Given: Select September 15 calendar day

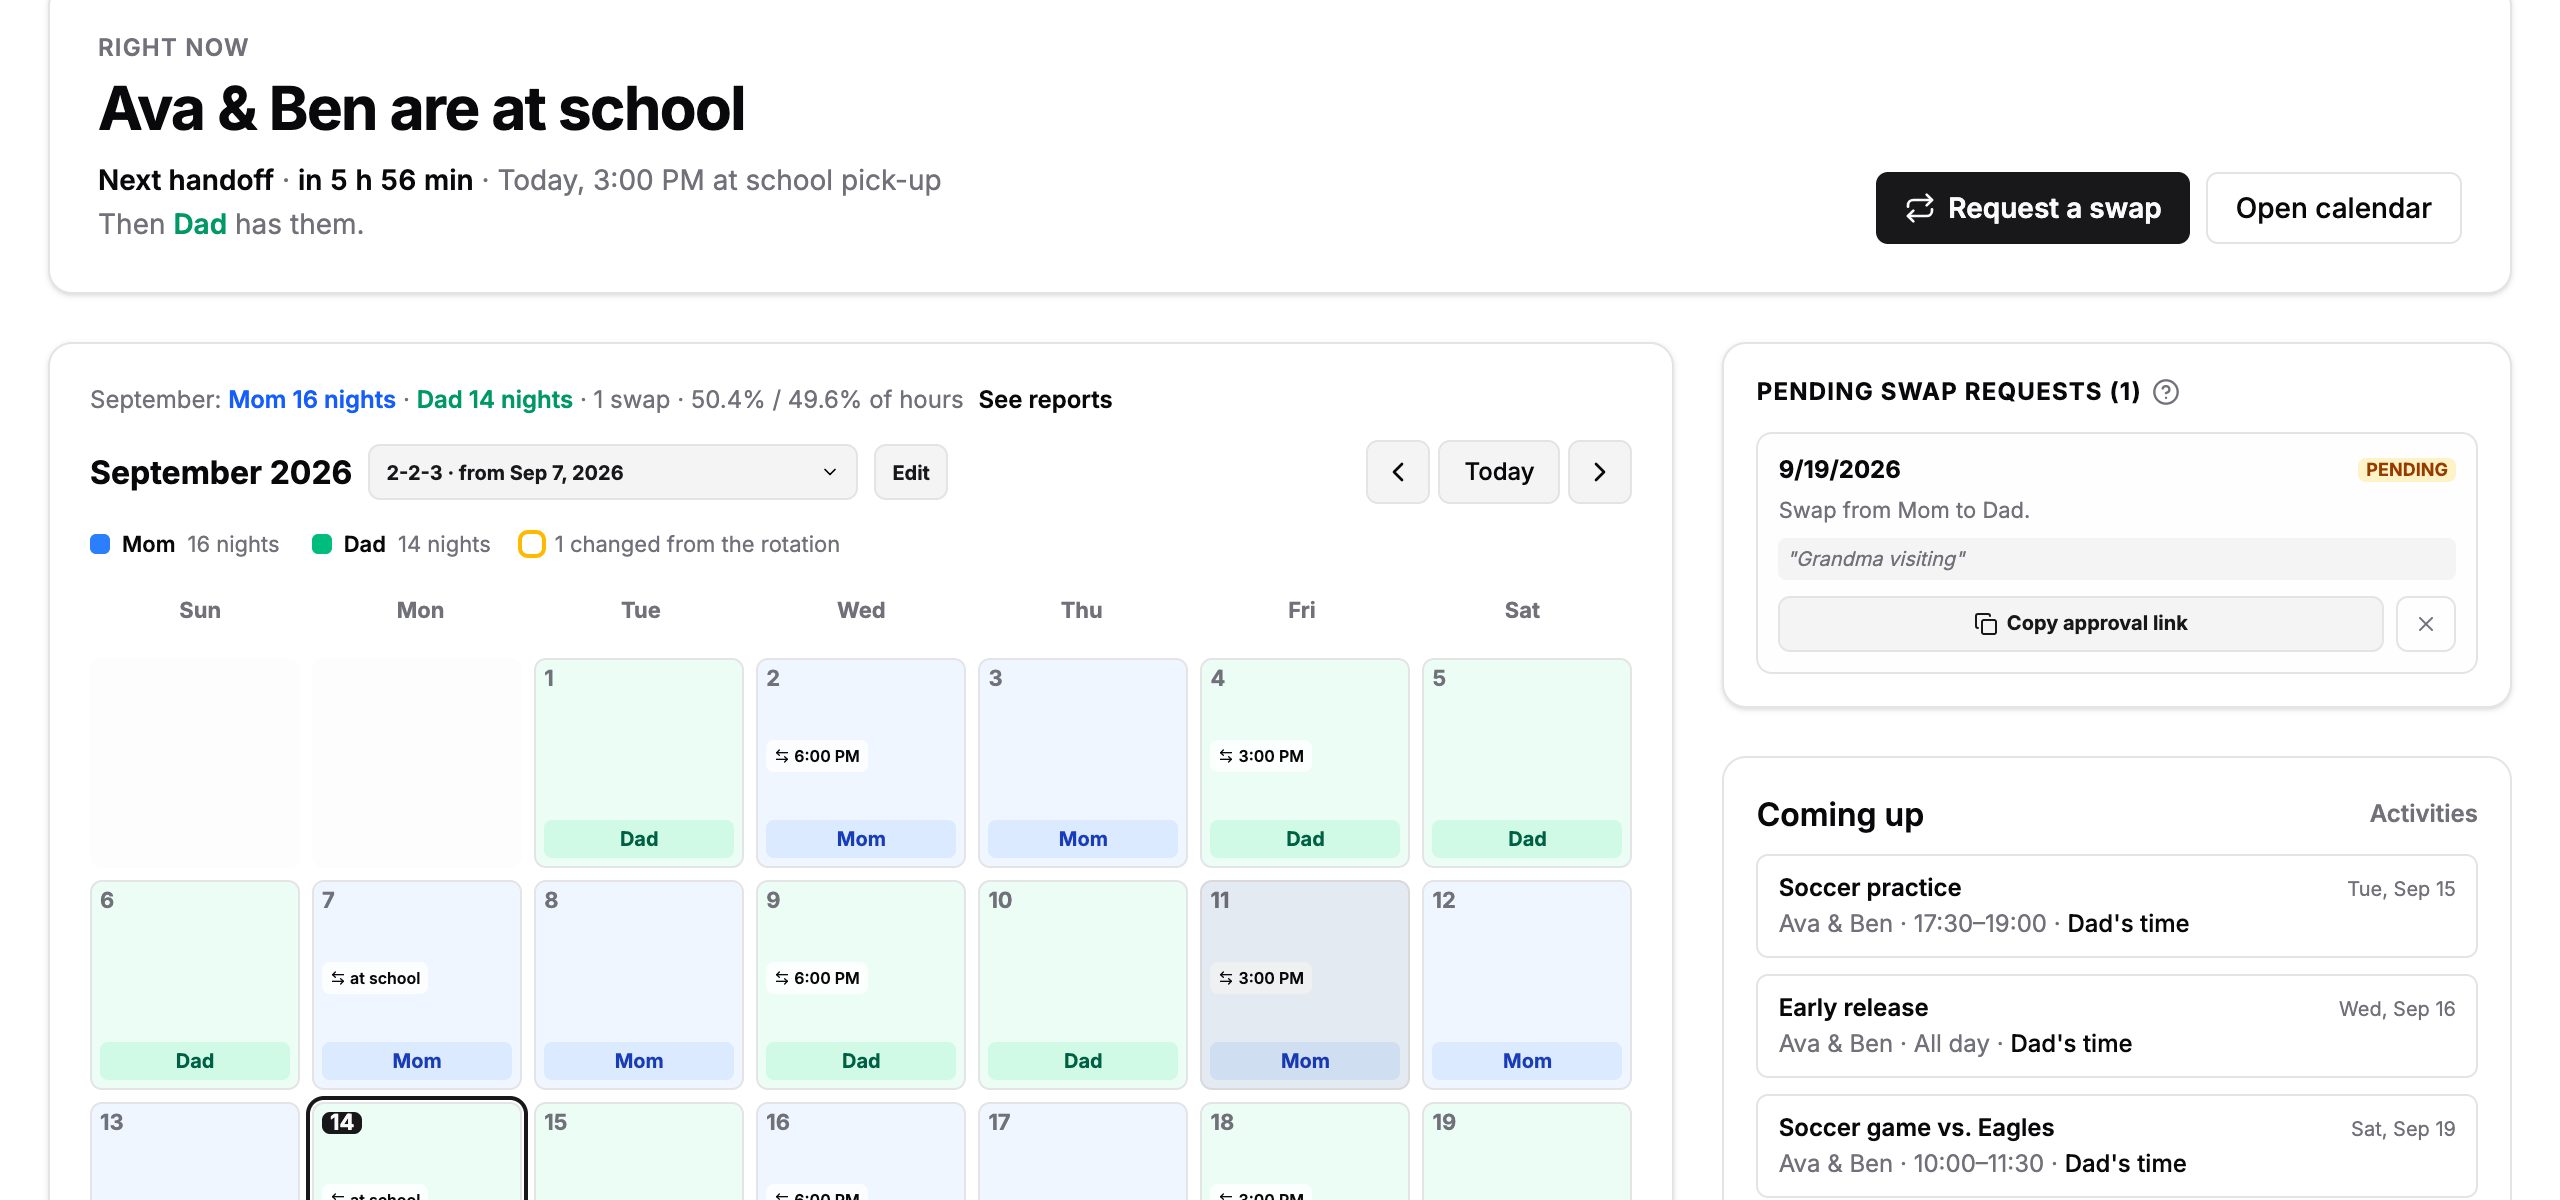Looking at the screenshot, I should [x=639, y=1151].
